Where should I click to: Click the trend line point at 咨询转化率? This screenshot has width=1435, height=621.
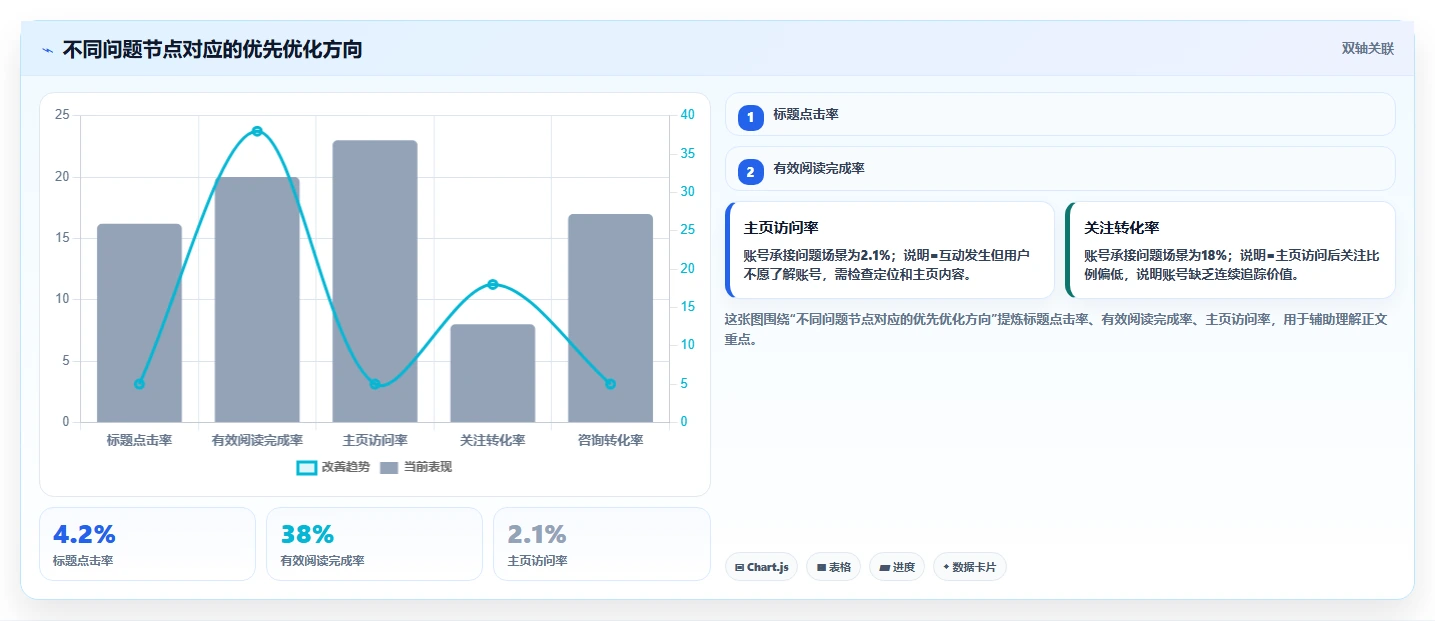tap(610, 384)
